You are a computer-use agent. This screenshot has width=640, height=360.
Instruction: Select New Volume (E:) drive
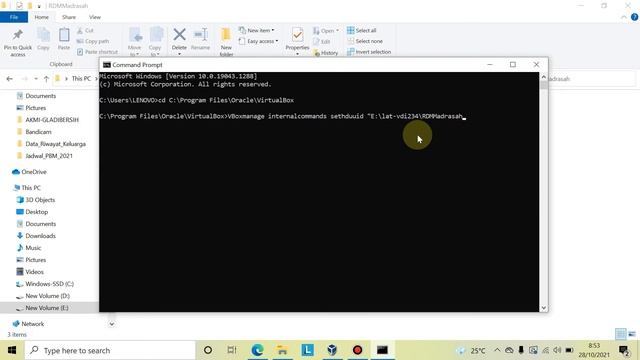[x=47, y=308]
